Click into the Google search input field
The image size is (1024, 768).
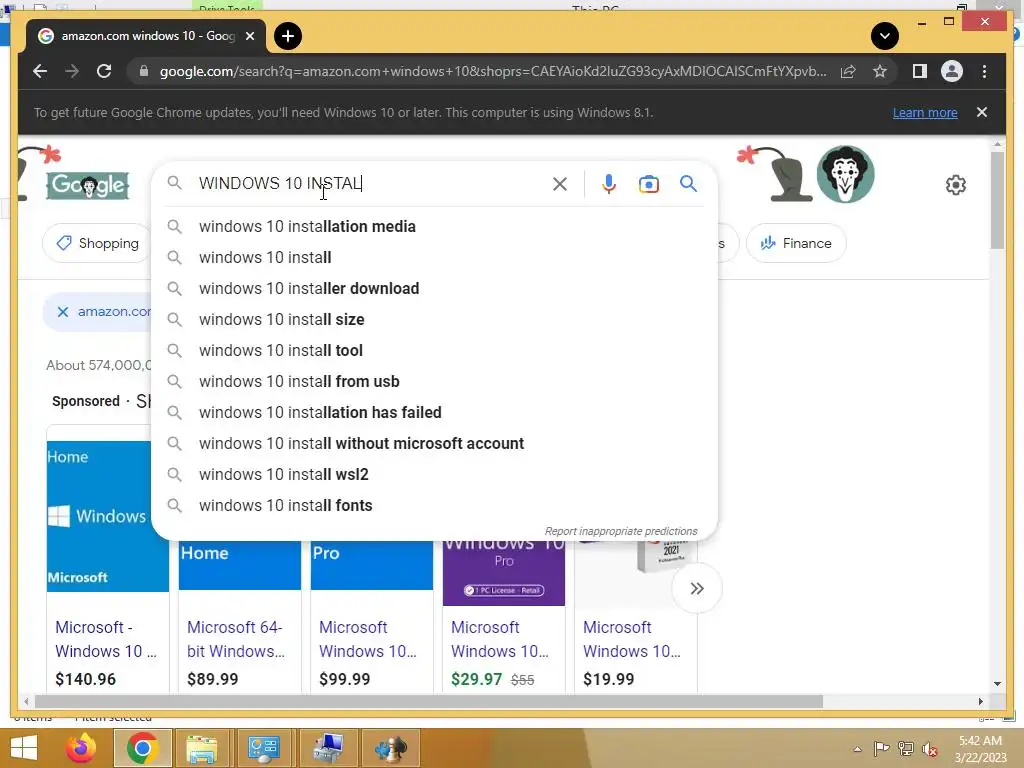point(369,184)
